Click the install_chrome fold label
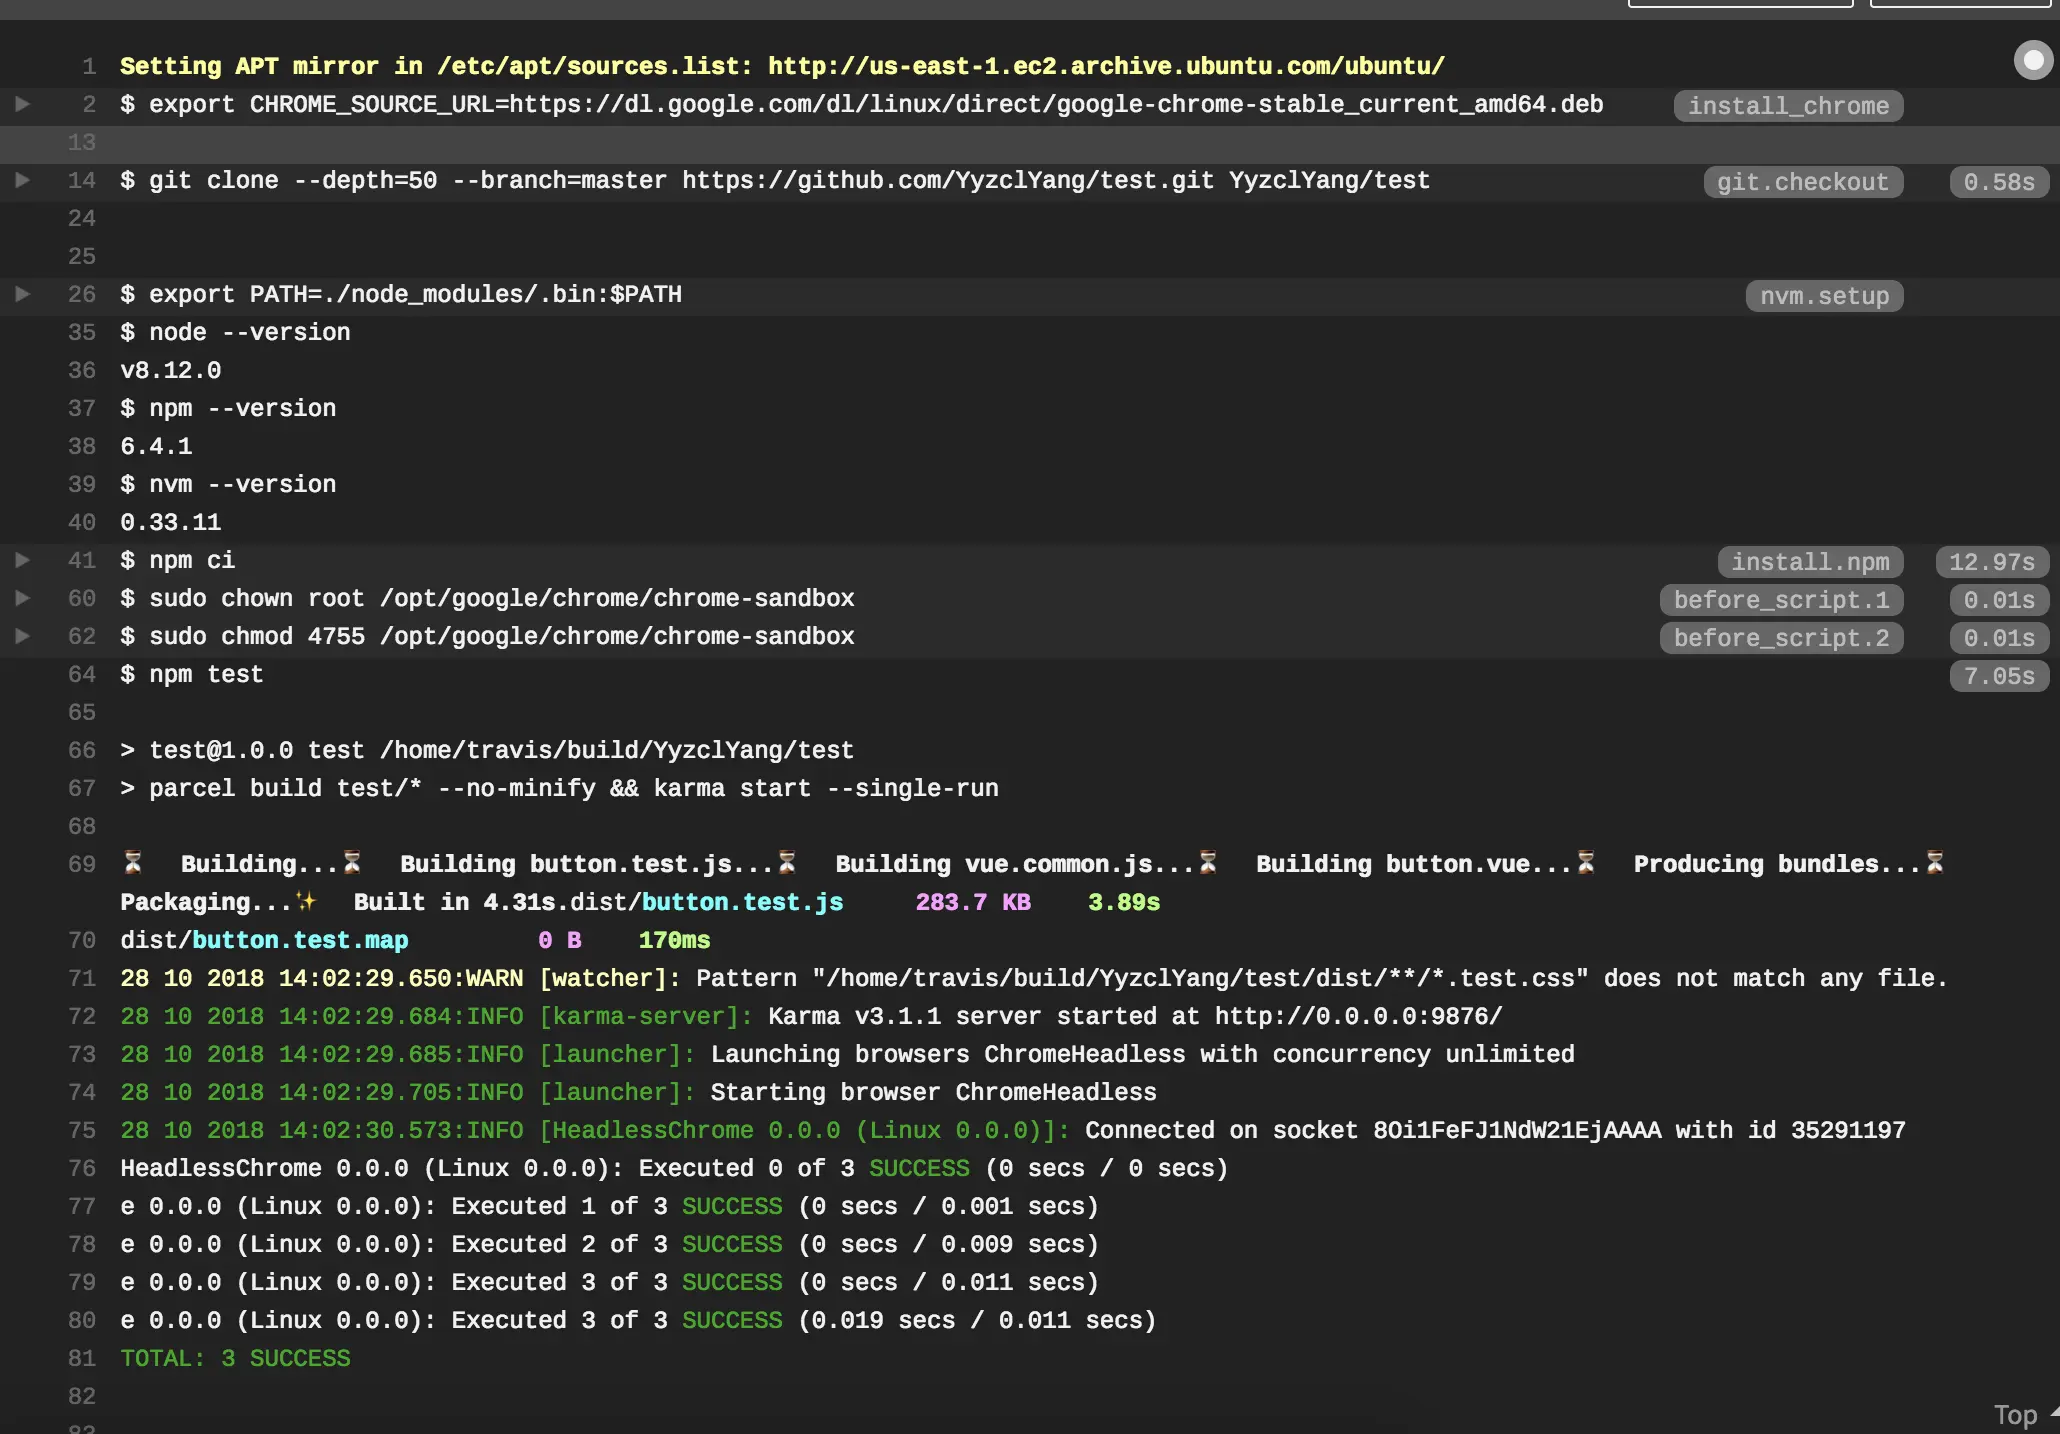Screen dimensions: 2060x1434 coord(1788,106)
